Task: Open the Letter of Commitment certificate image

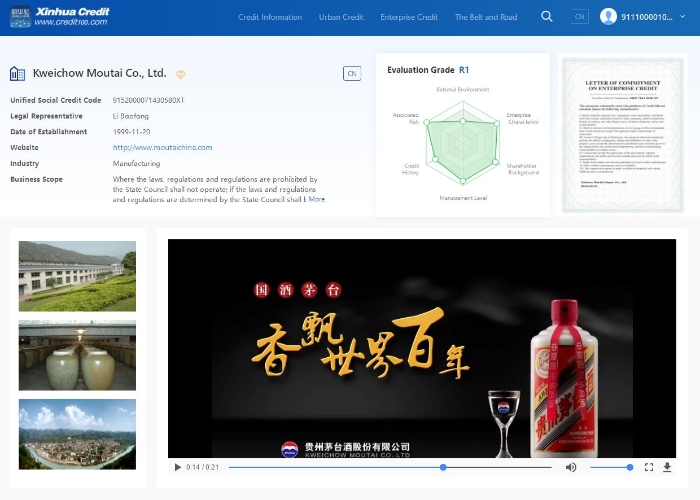Action: [x=622, y=135]
